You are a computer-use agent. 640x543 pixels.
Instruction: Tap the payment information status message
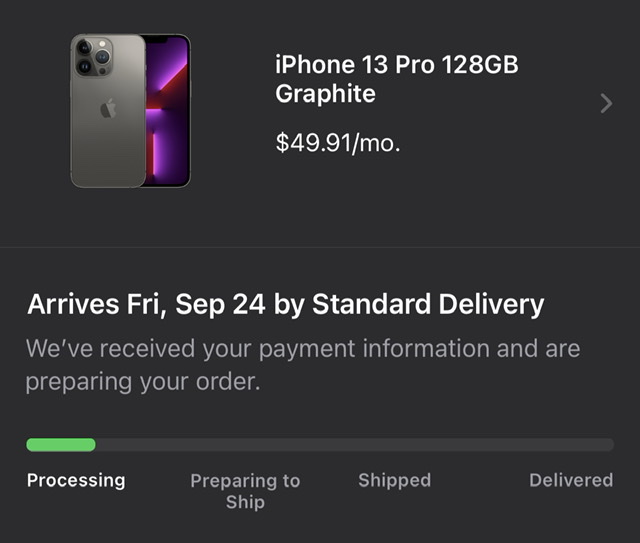(x=303, y=349)
